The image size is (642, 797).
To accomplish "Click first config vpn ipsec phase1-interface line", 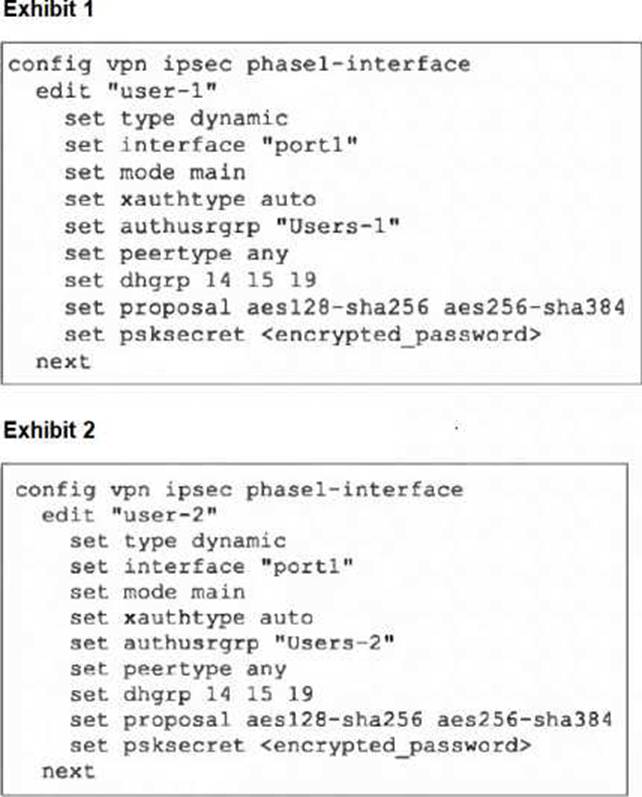I will click(x=239, y=65).
